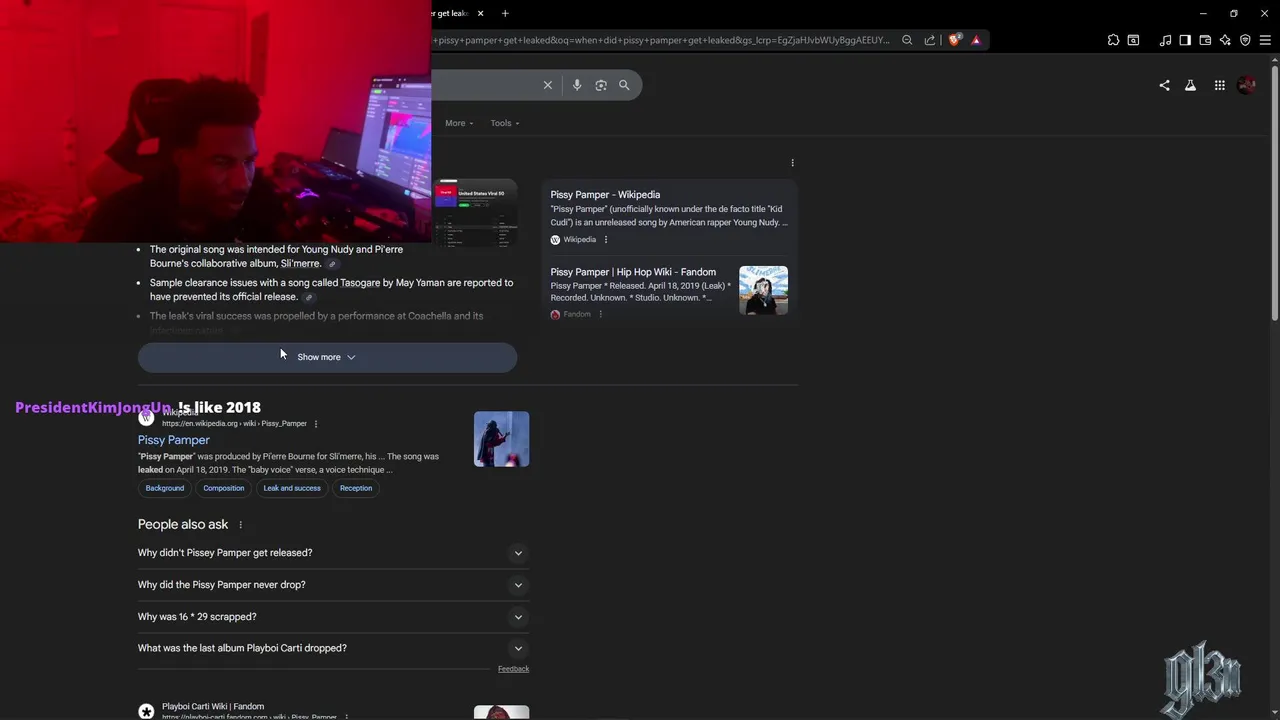The image size is (1280, 720).
Task: Jump to the Reception section chip
Action: 356,488
